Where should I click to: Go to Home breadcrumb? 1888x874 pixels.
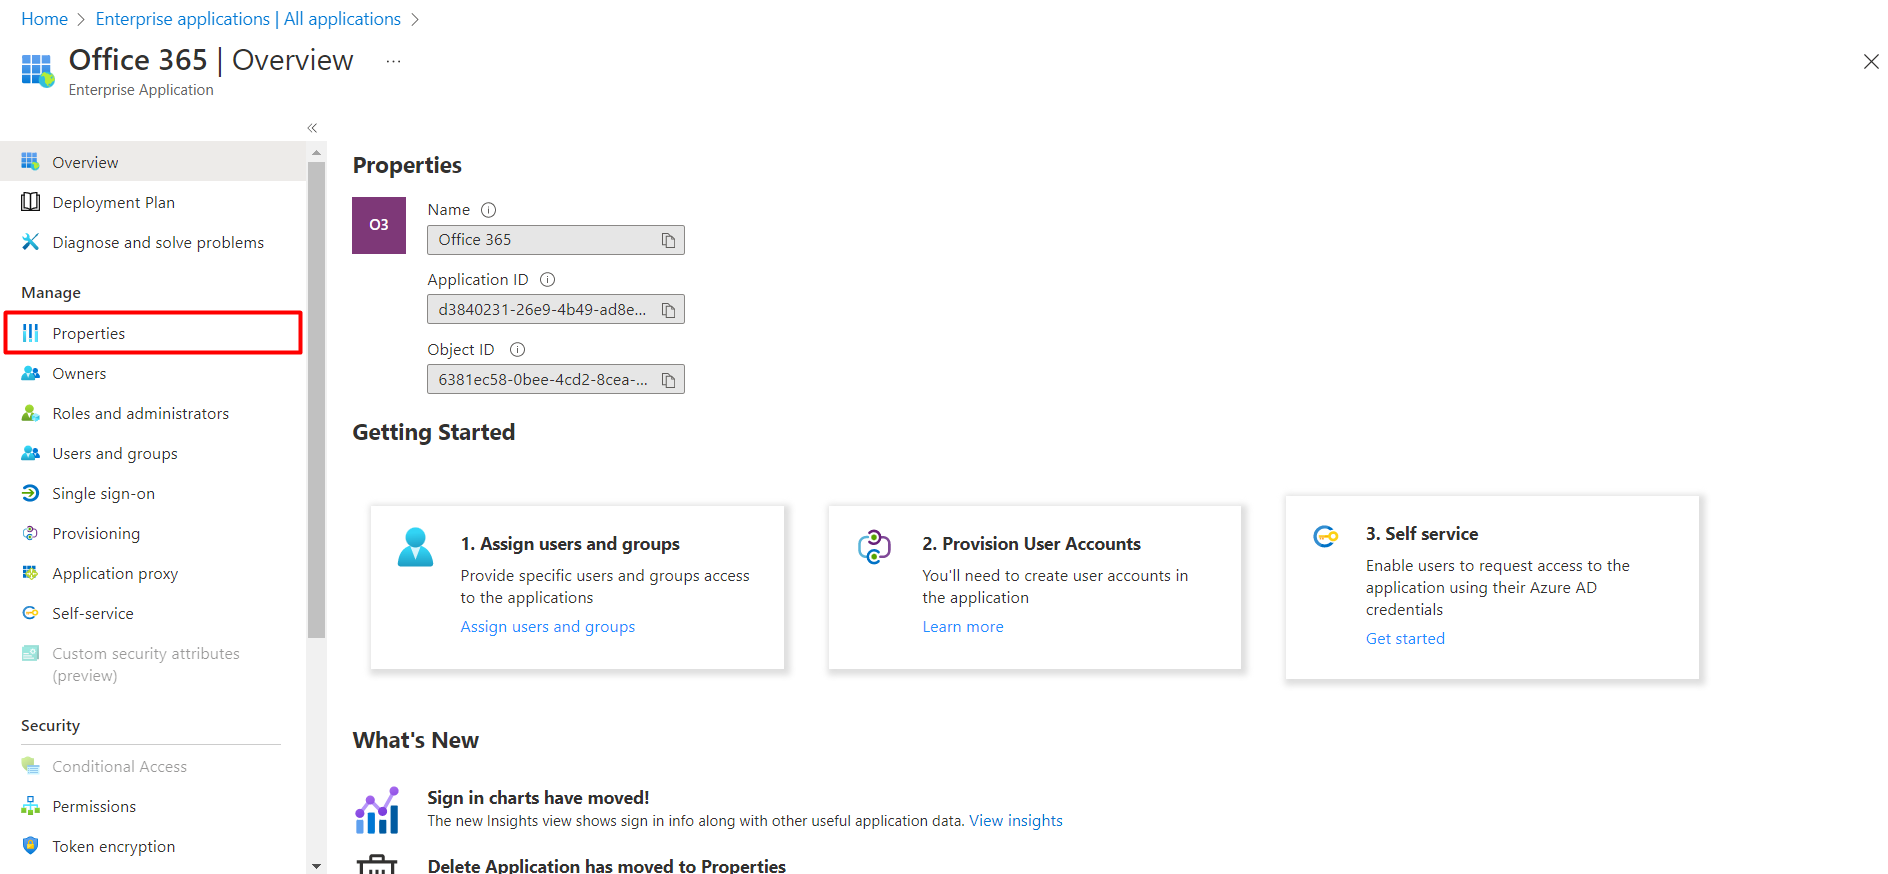click(x=44, y=19)
